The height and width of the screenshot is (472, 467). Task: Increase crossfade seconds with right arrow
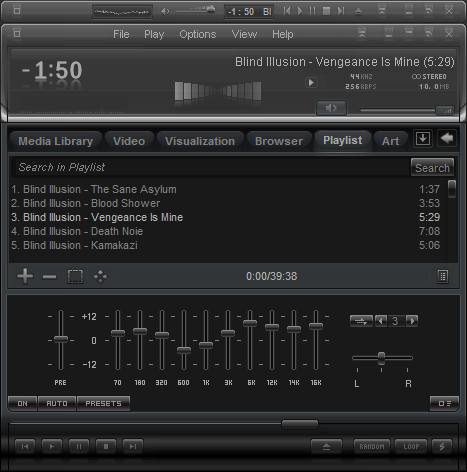[412, 321]
